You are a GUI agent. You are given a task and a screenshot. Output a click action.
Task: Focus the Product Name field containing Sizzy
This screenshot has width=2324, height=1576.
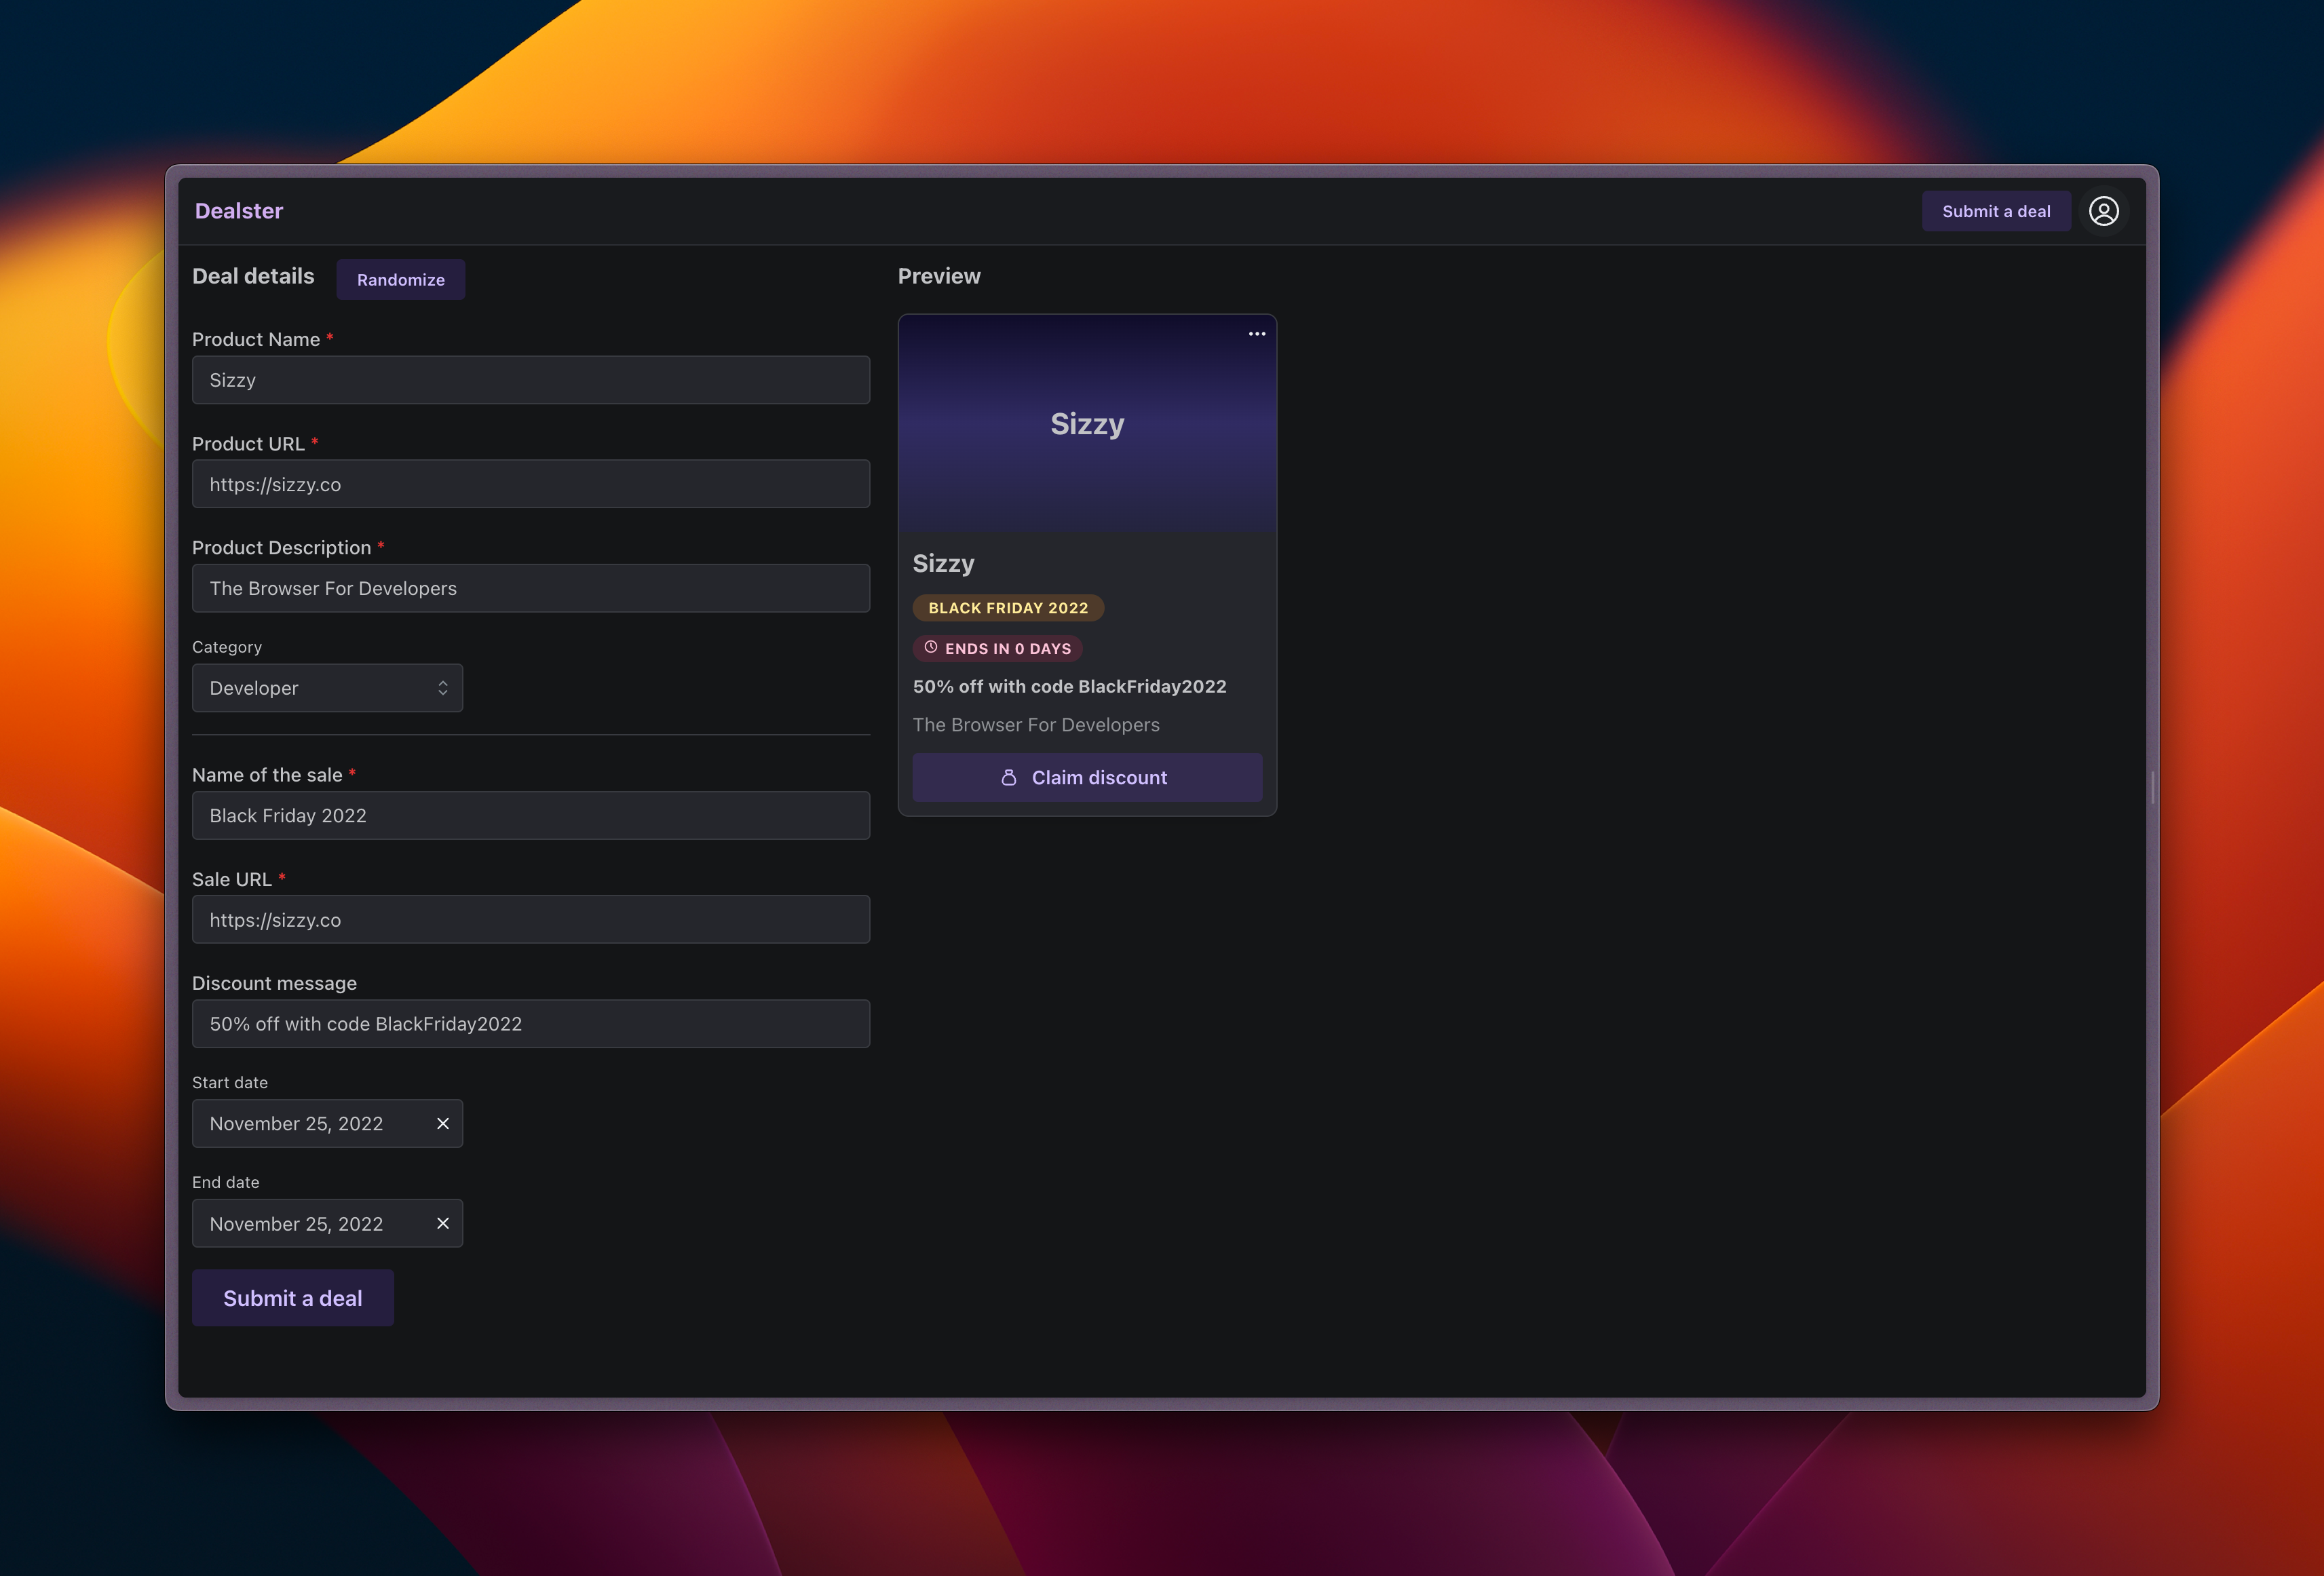(531, 380)
